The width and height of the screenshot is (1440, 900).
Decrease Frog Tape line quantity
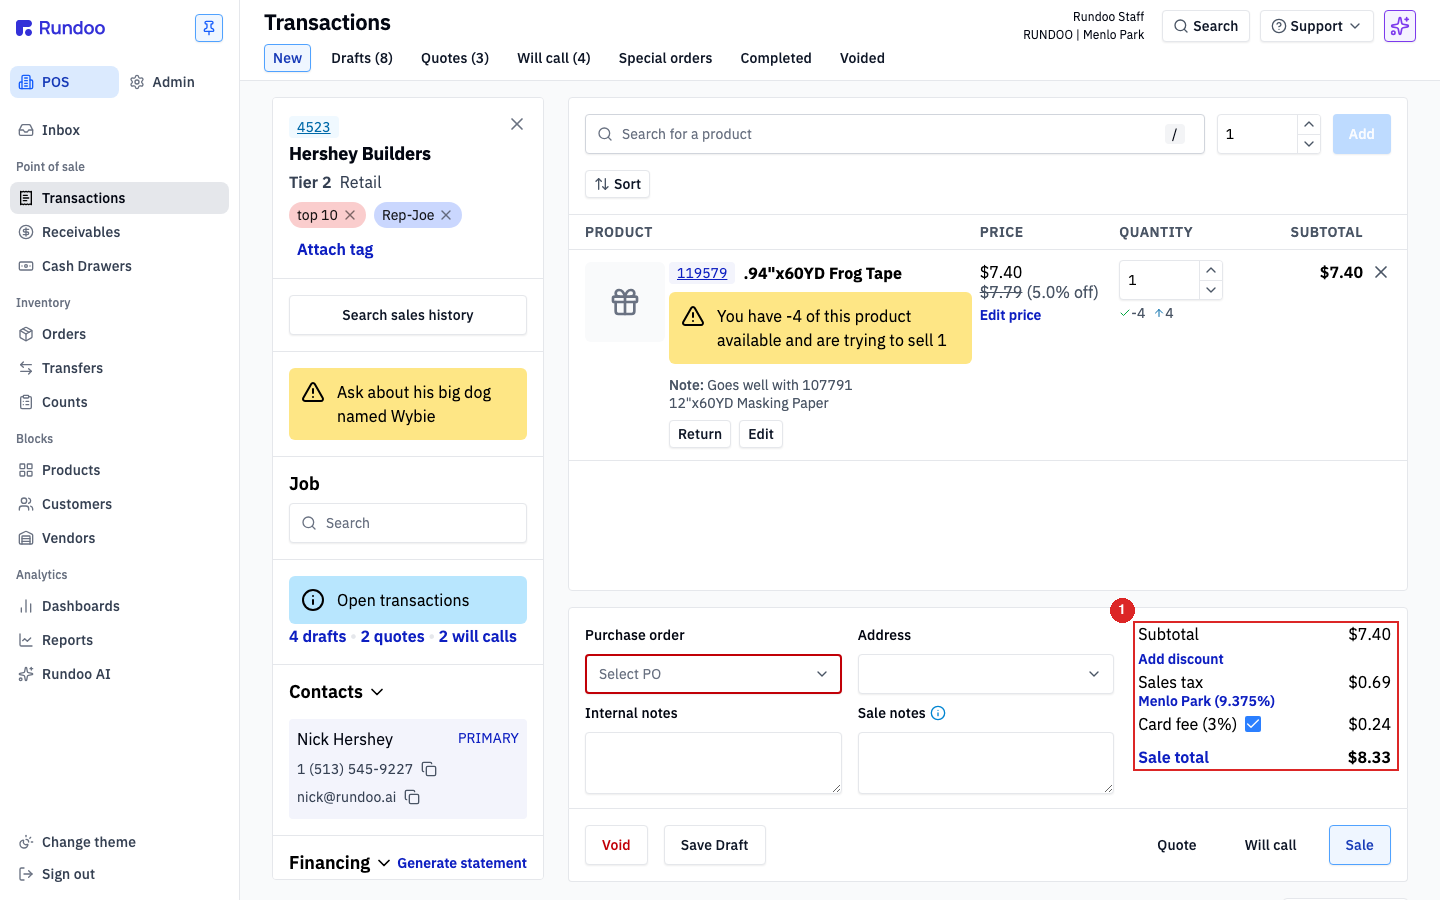click(1211, 290)
